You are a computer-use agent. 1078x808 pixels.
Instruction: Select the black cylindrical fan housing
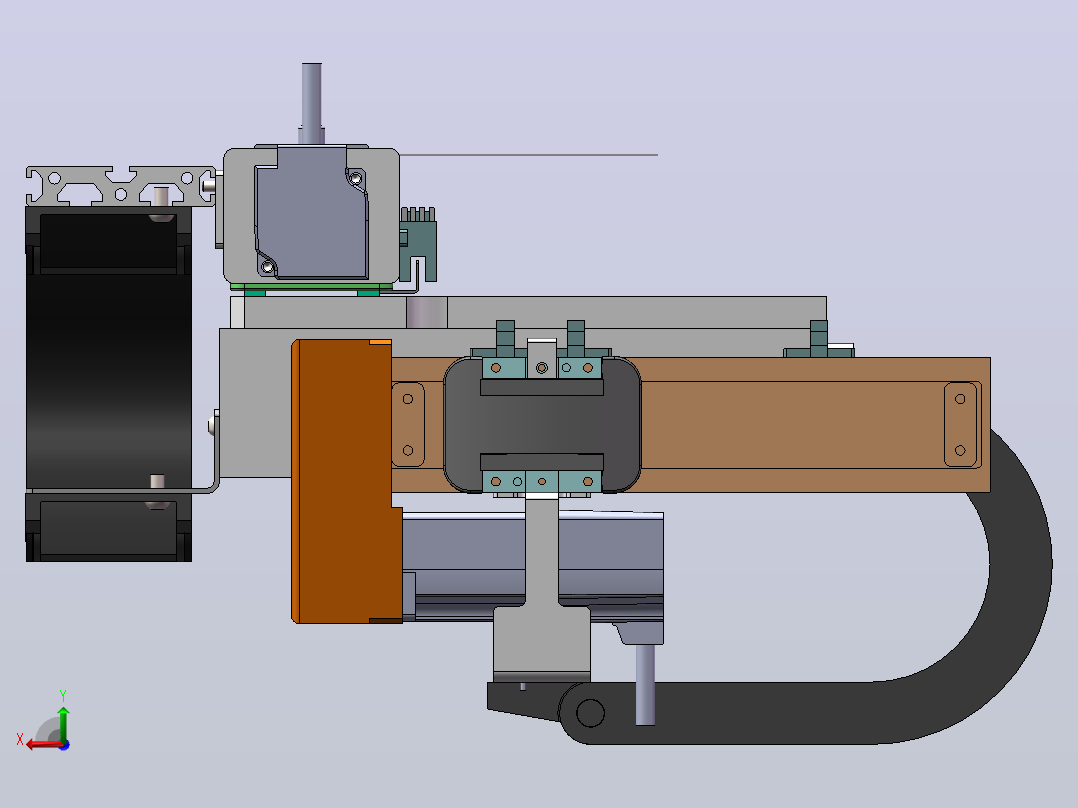(x=109, y=384)
